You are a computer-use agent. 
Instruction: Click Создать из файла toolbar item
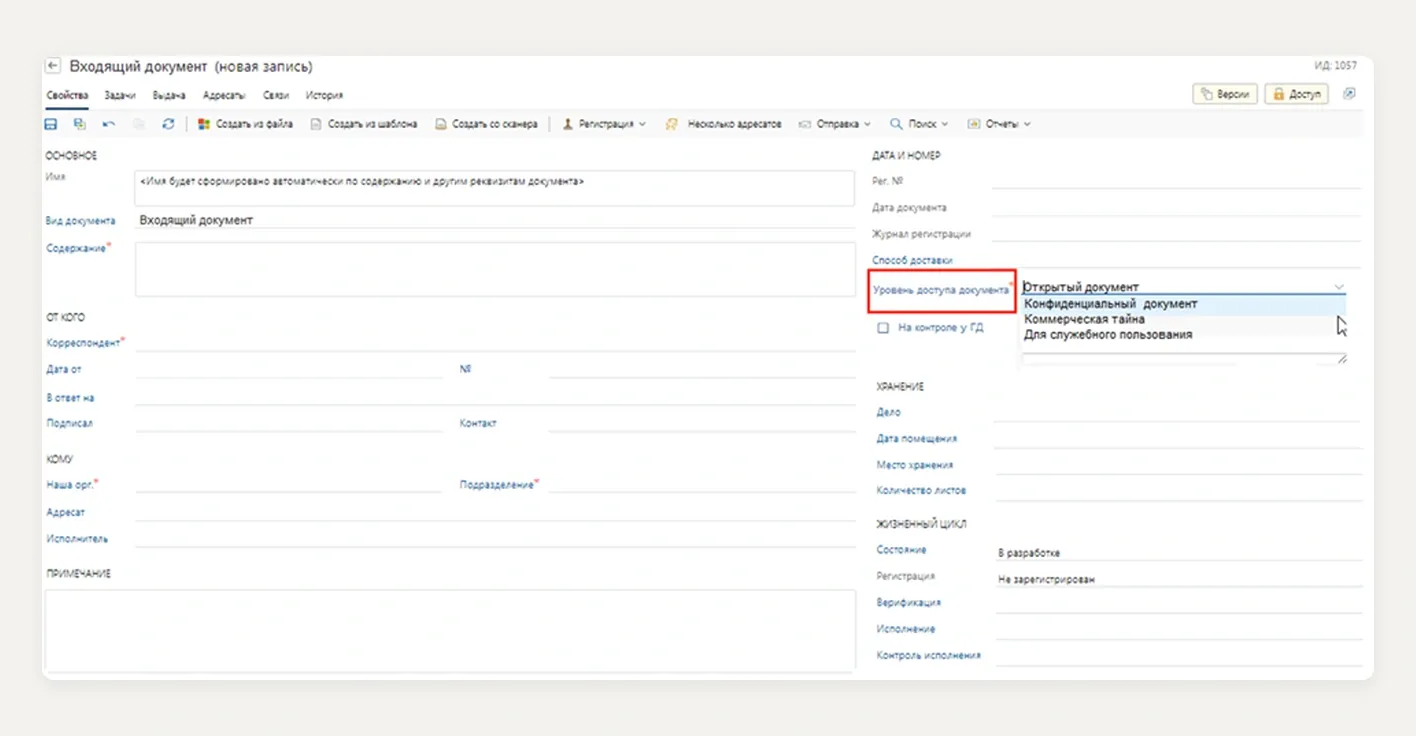click(245, 124)
